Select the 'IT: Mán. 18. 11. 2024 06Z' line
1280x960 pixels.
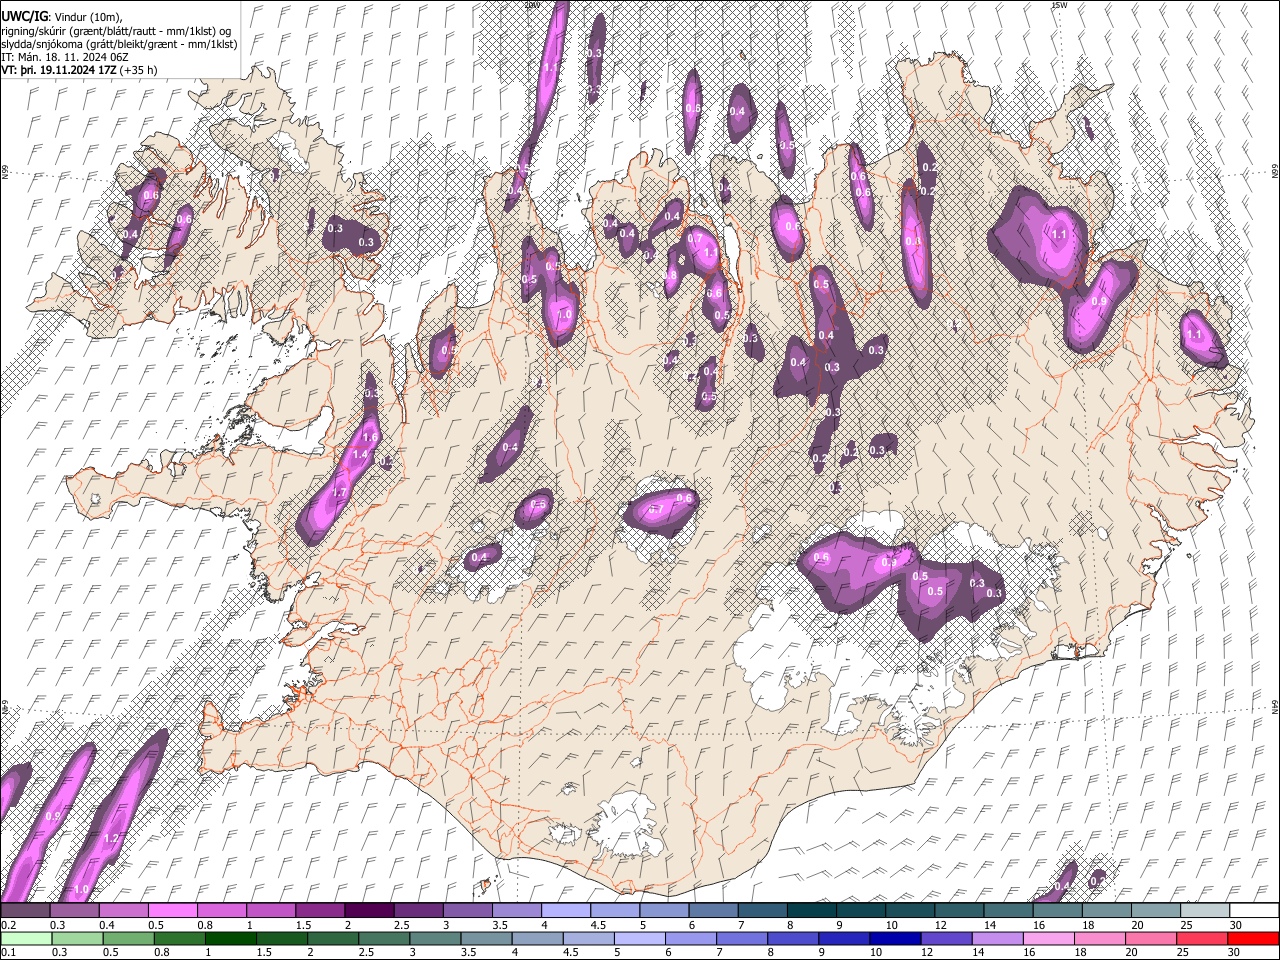(64, 57)
